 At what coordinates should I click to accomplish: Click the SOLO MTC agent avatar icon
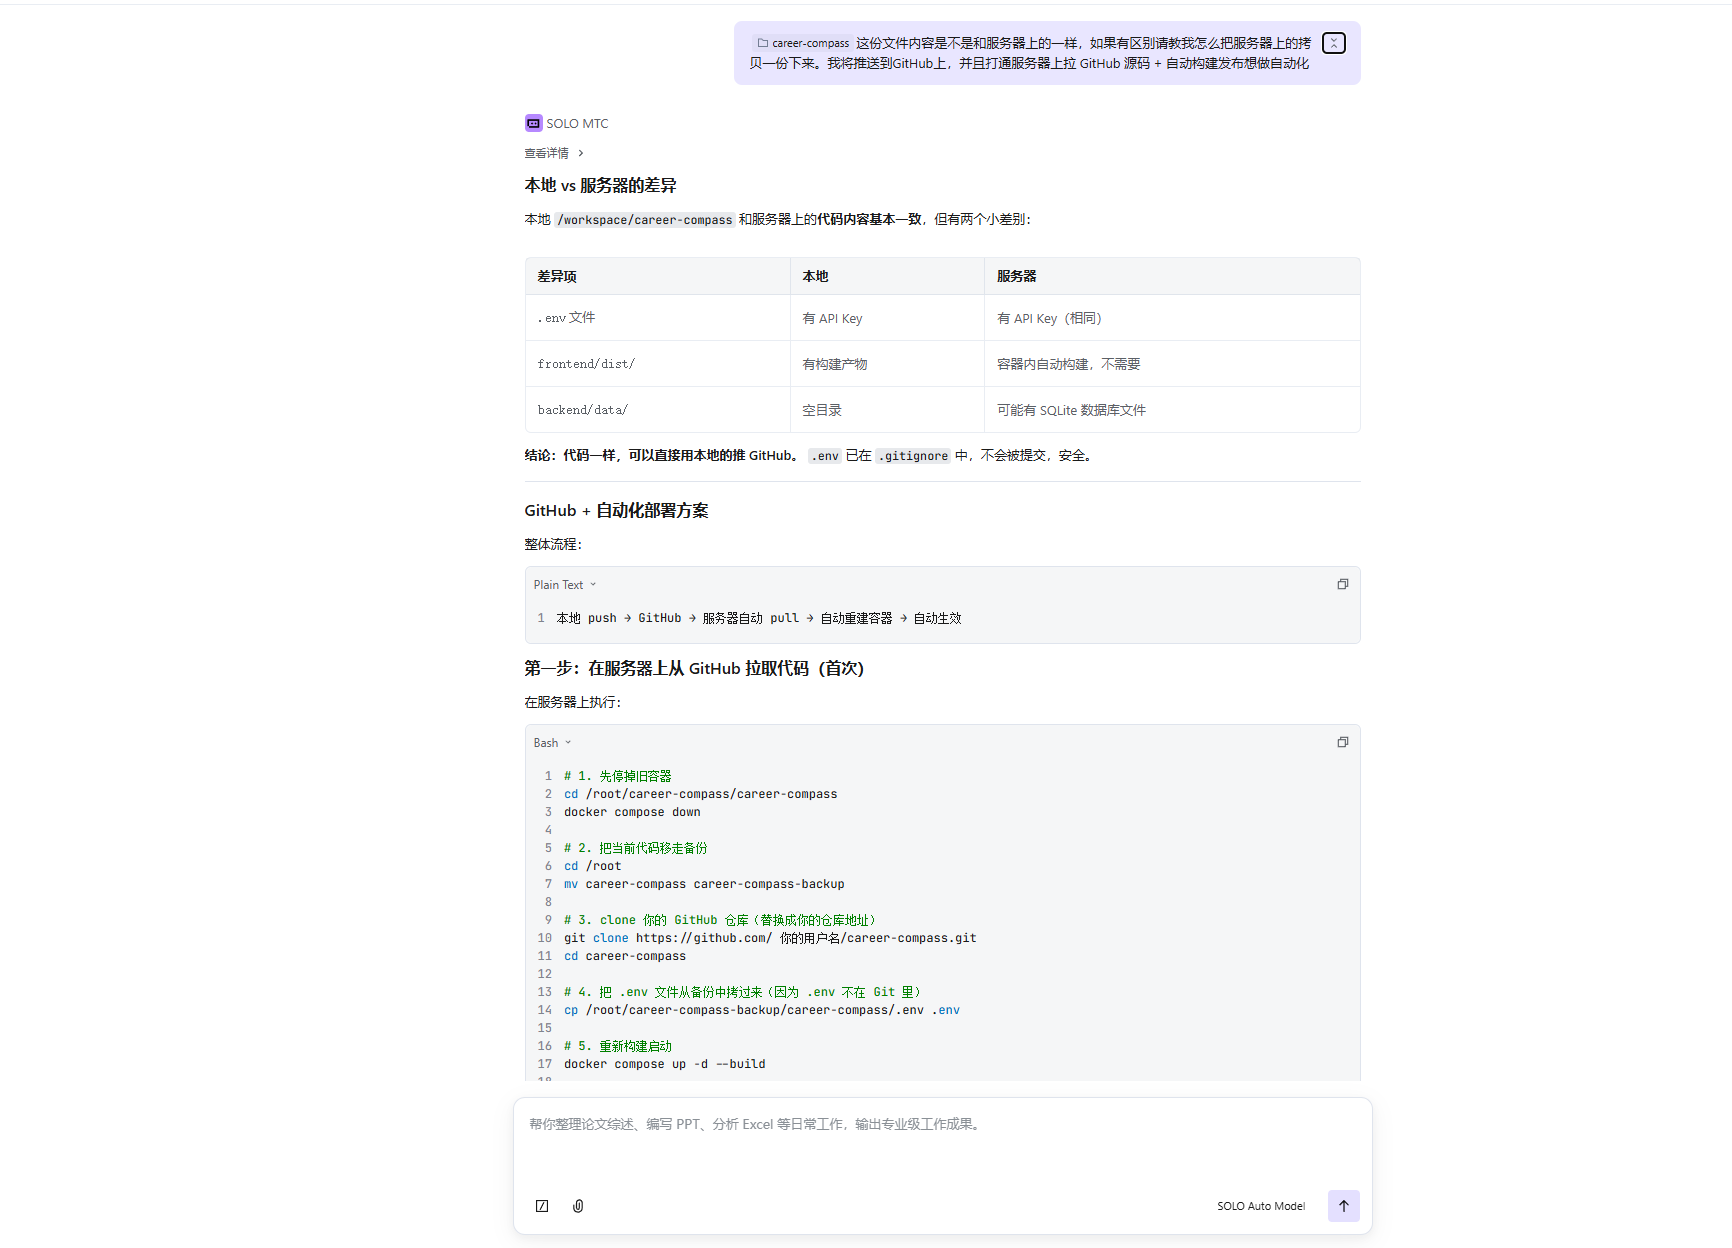click(533, 123)
